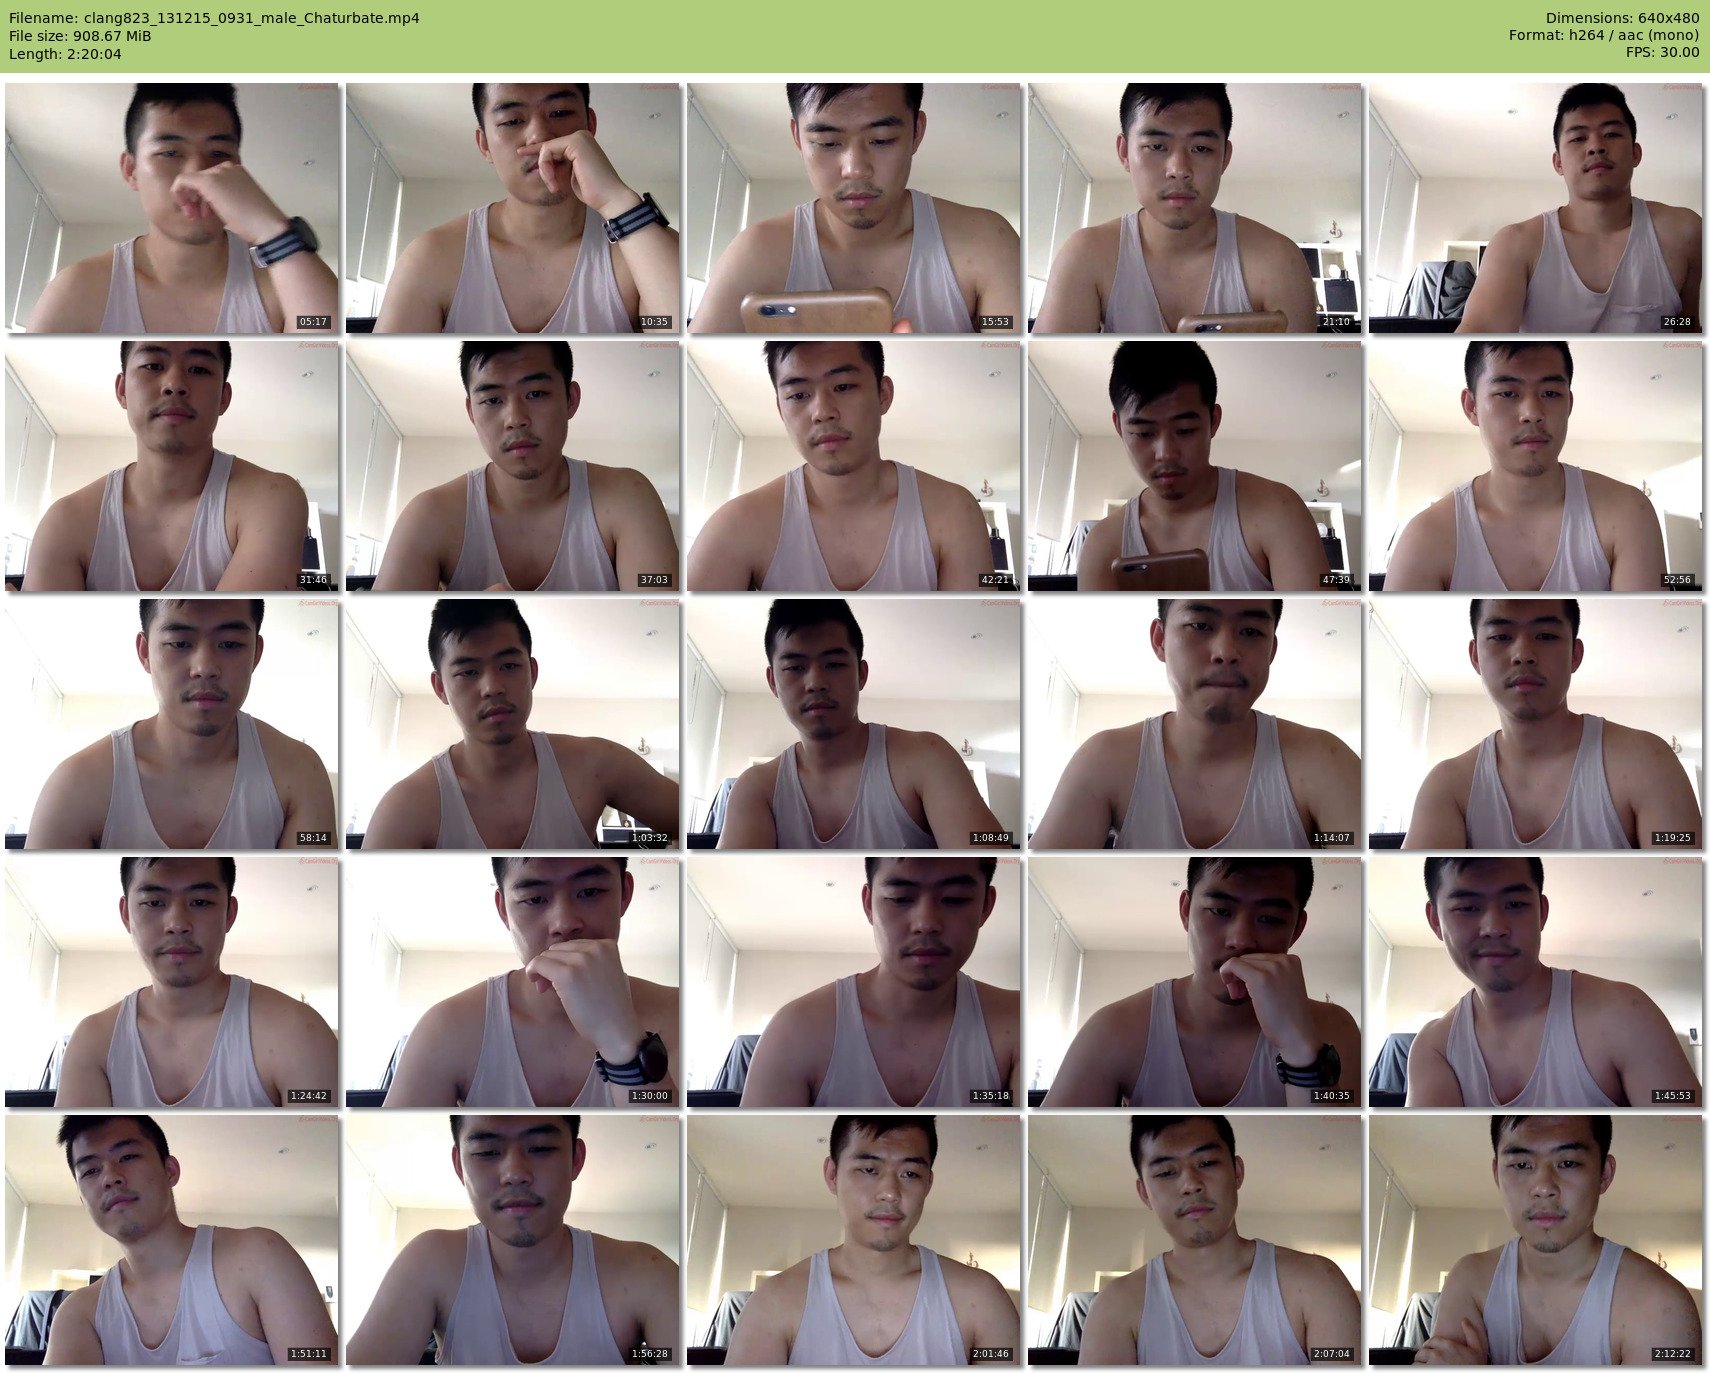Click the 'Format: h264 / aac (mono)' text
1710x1373 pixels.
(1604, 36)
